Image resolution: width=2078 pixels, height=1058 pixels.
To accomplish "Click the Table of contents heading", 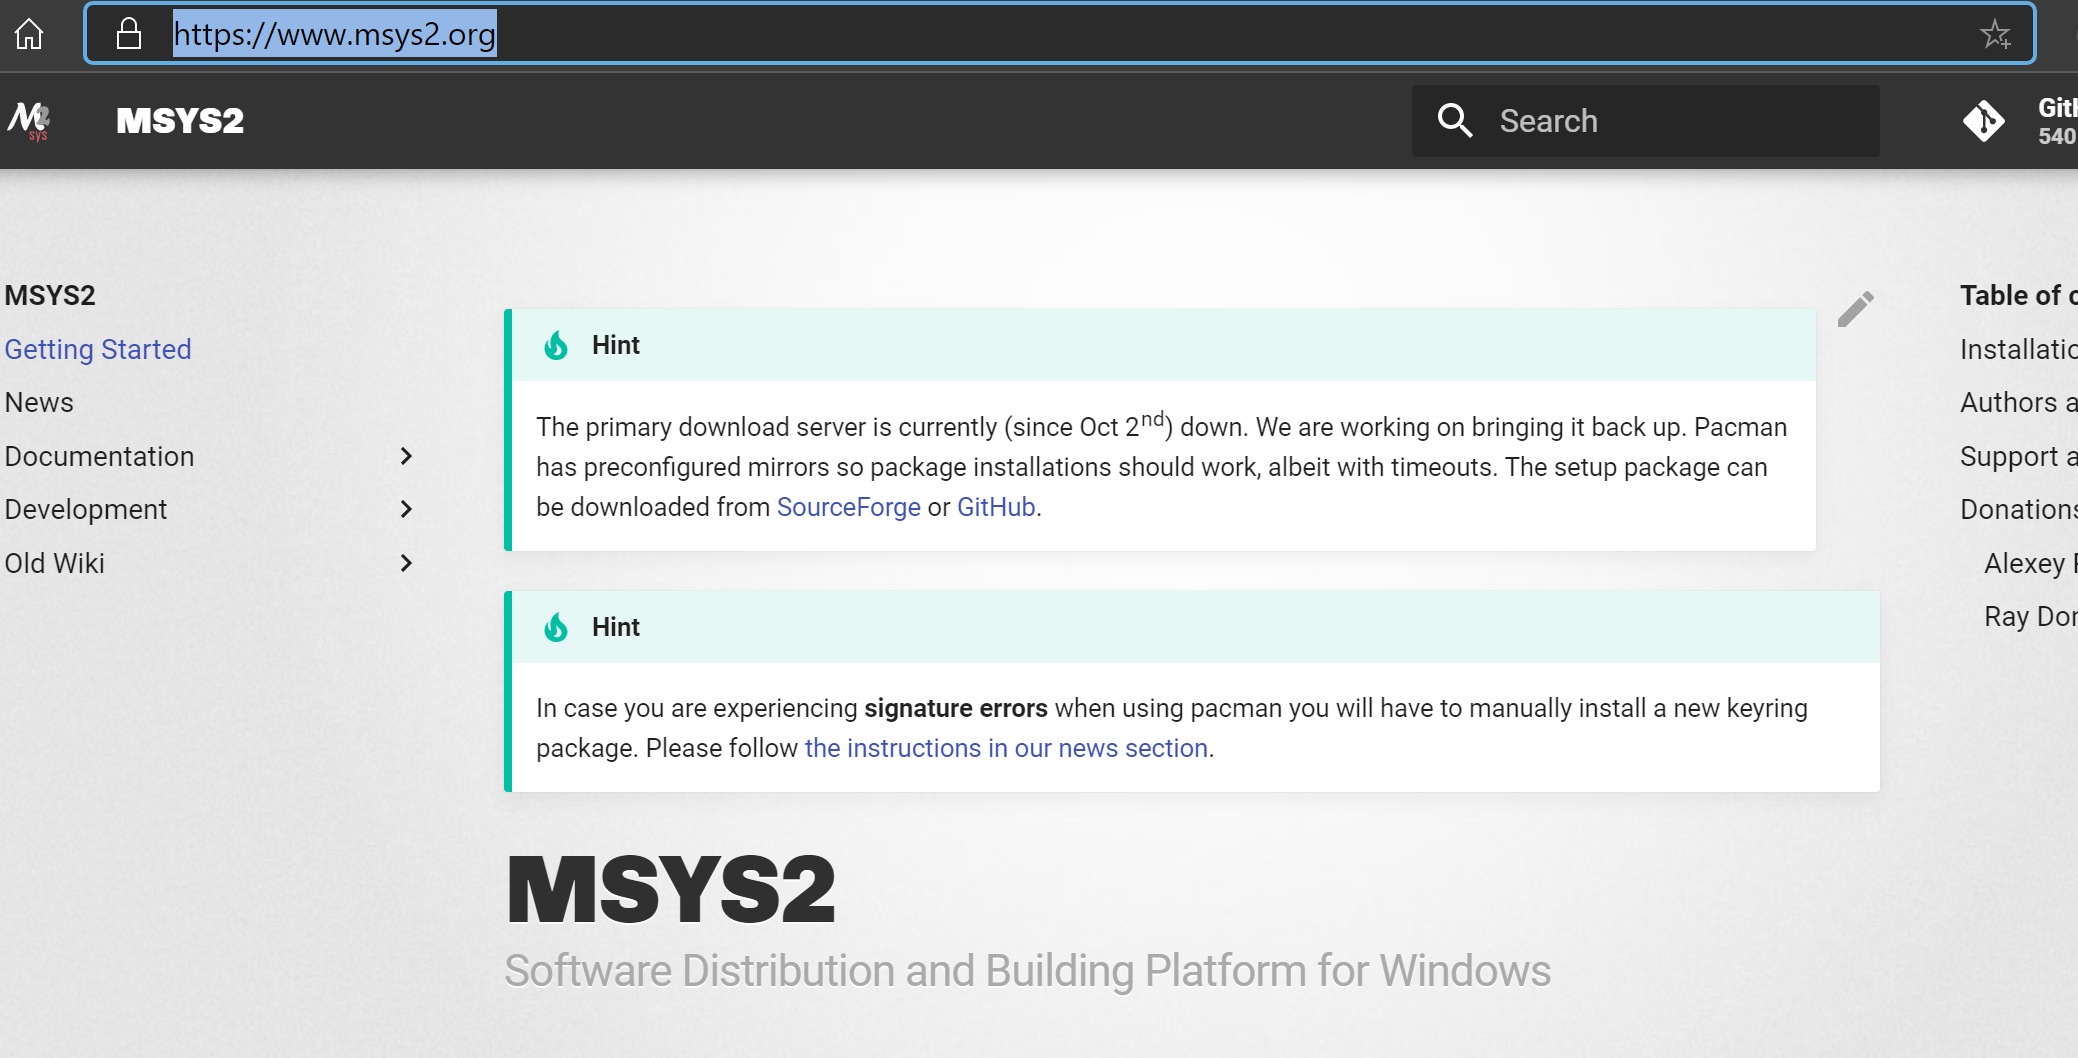I will tap(2019, 295).
